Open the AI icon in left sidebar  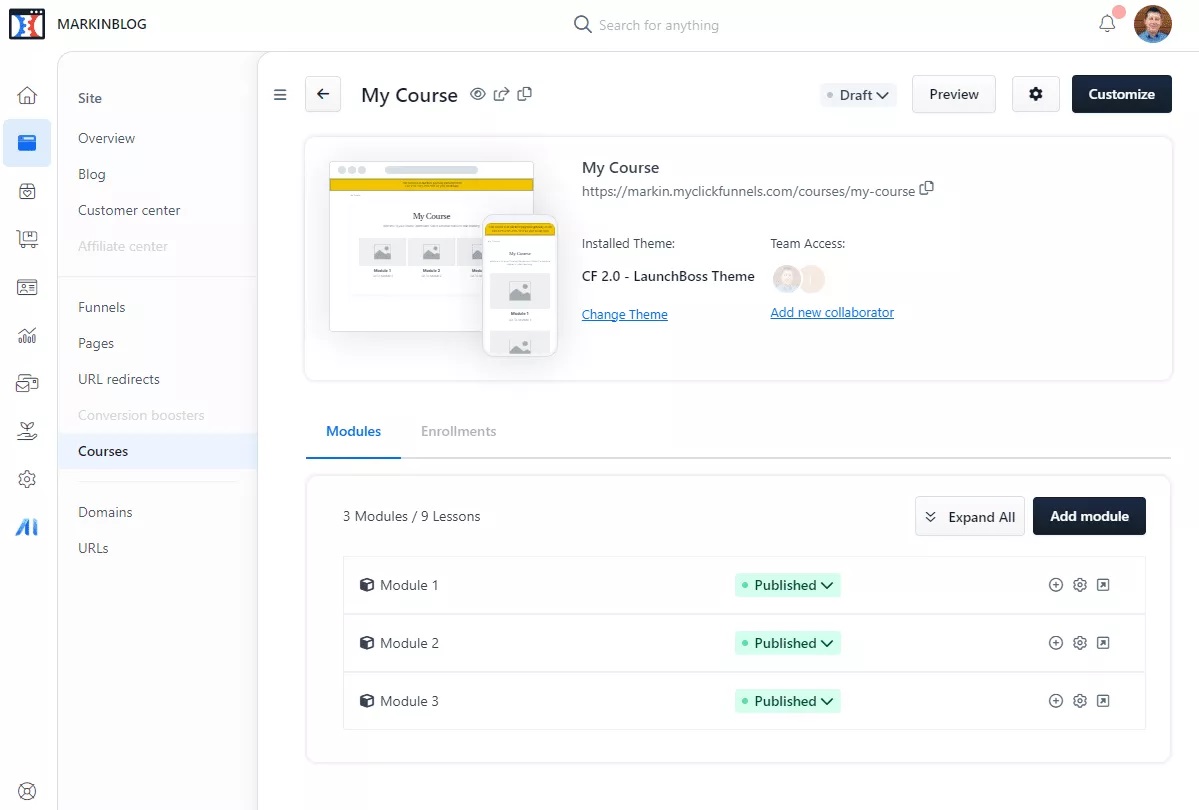(x=27, y=527)
